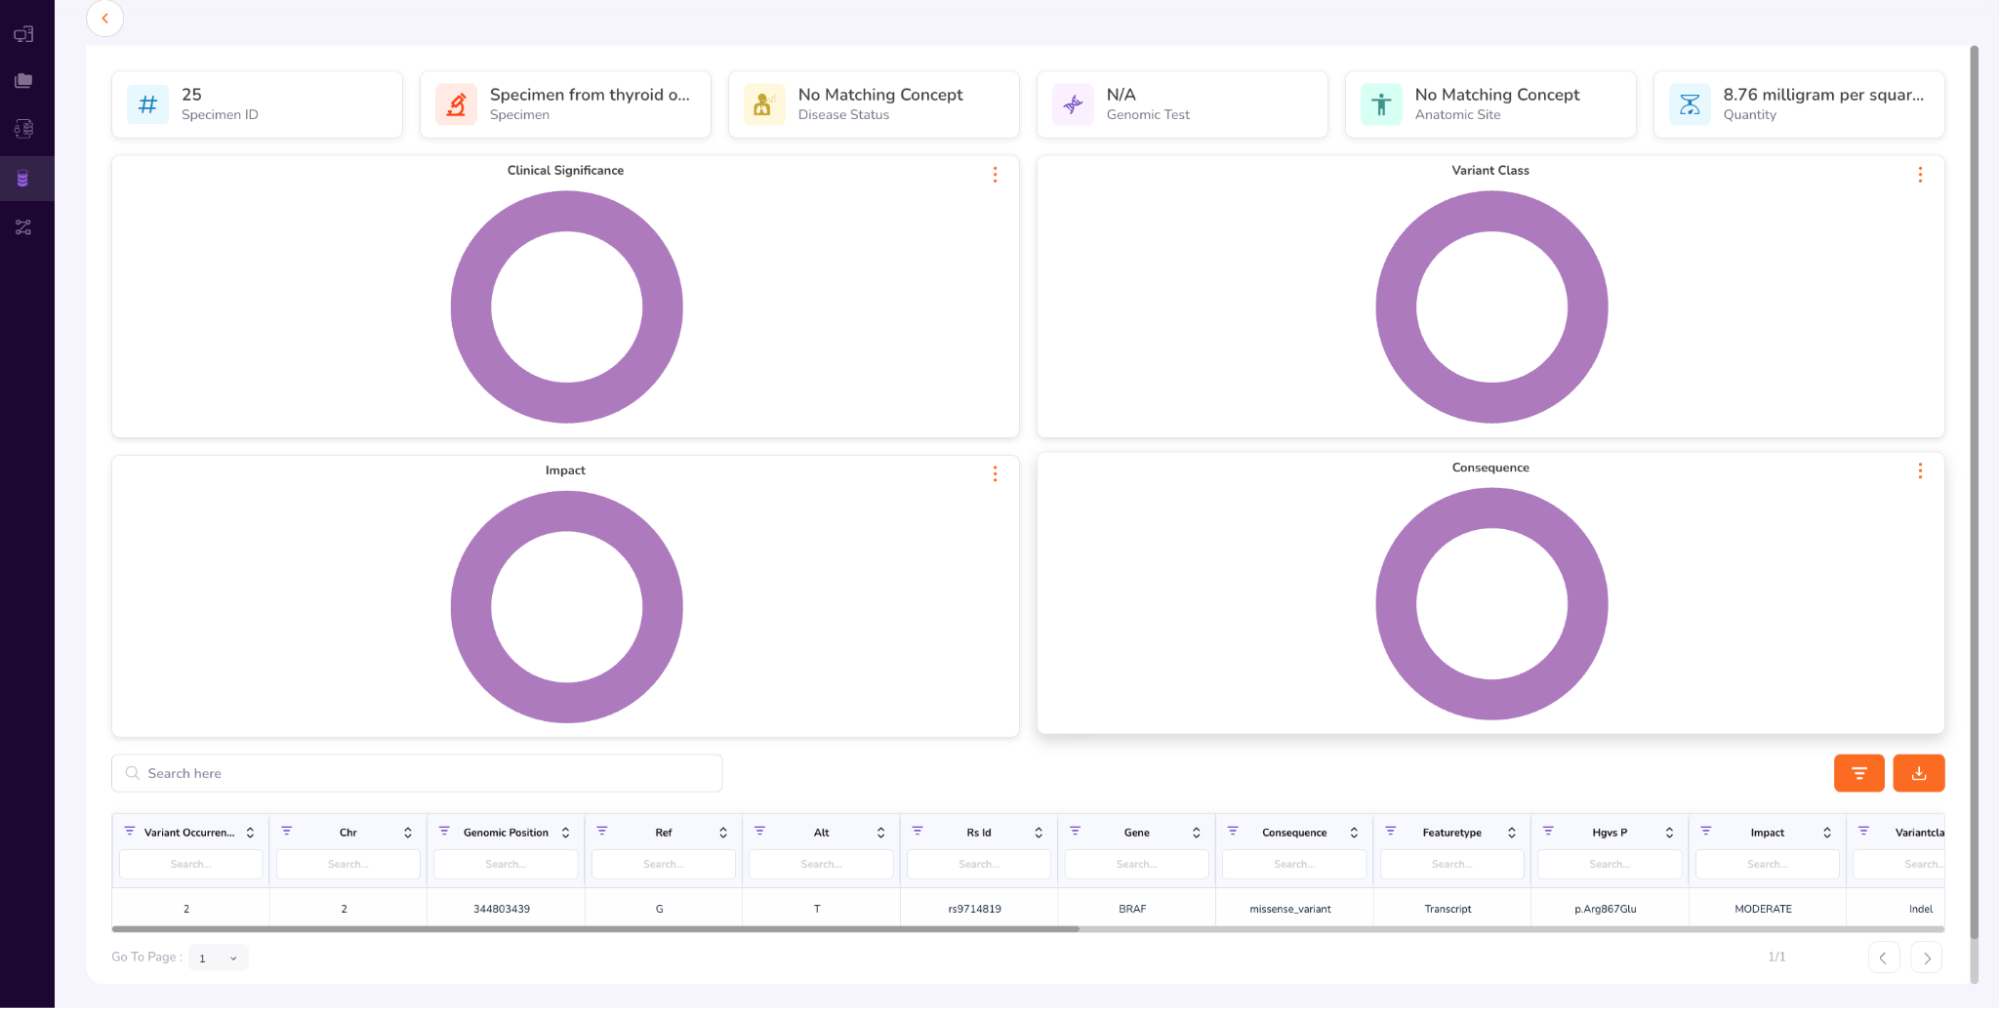This screenshot has height=1009, width=1999.
Task: Open filter on Consequence column
Action: (x=1232, y=831)
